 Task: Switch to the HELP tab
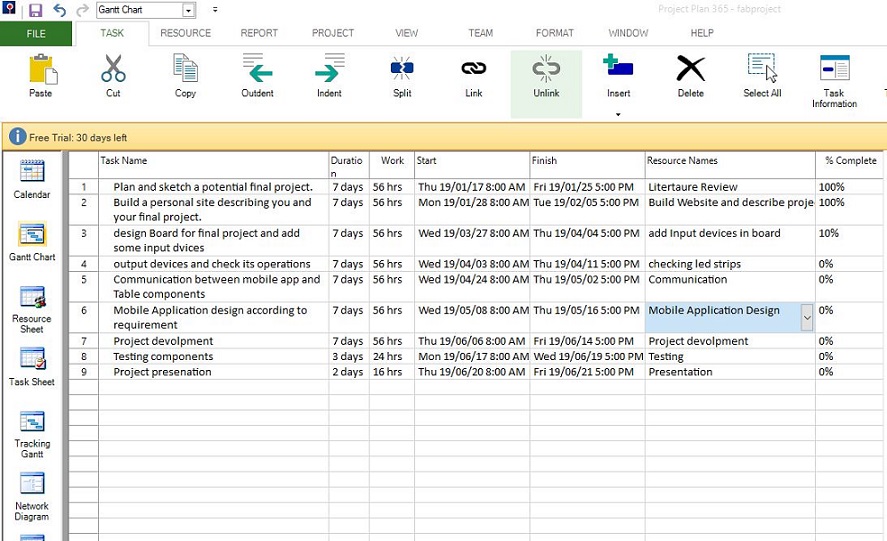point(702,33)
